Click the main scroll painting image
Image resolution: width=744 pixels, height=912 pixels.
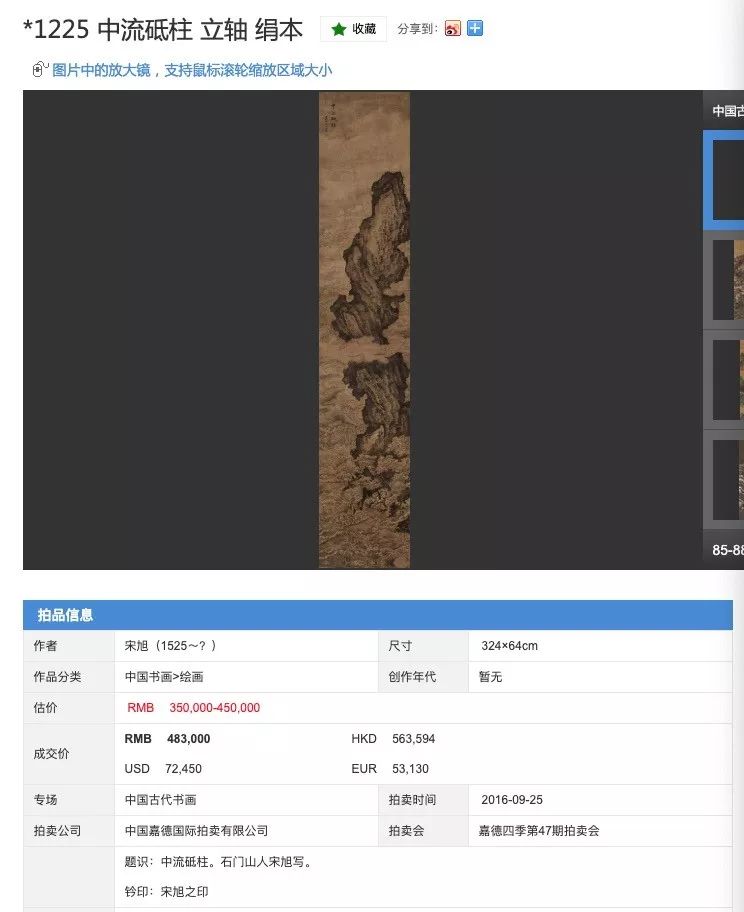365,330
